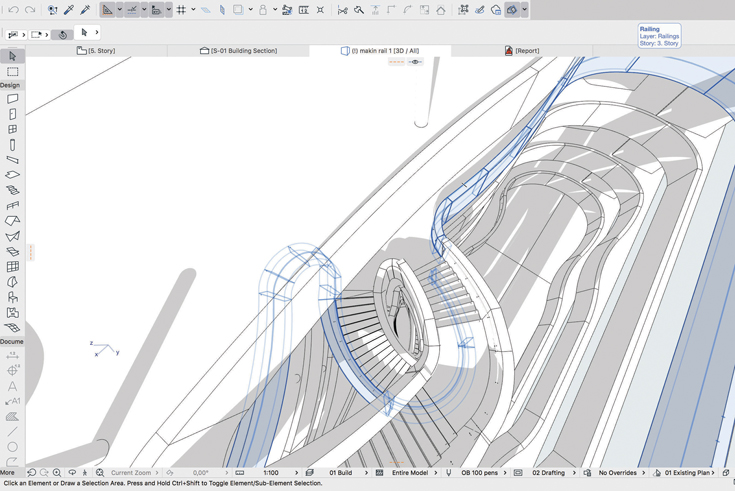Toggle the grid snap icon

[x=181, y=10]
